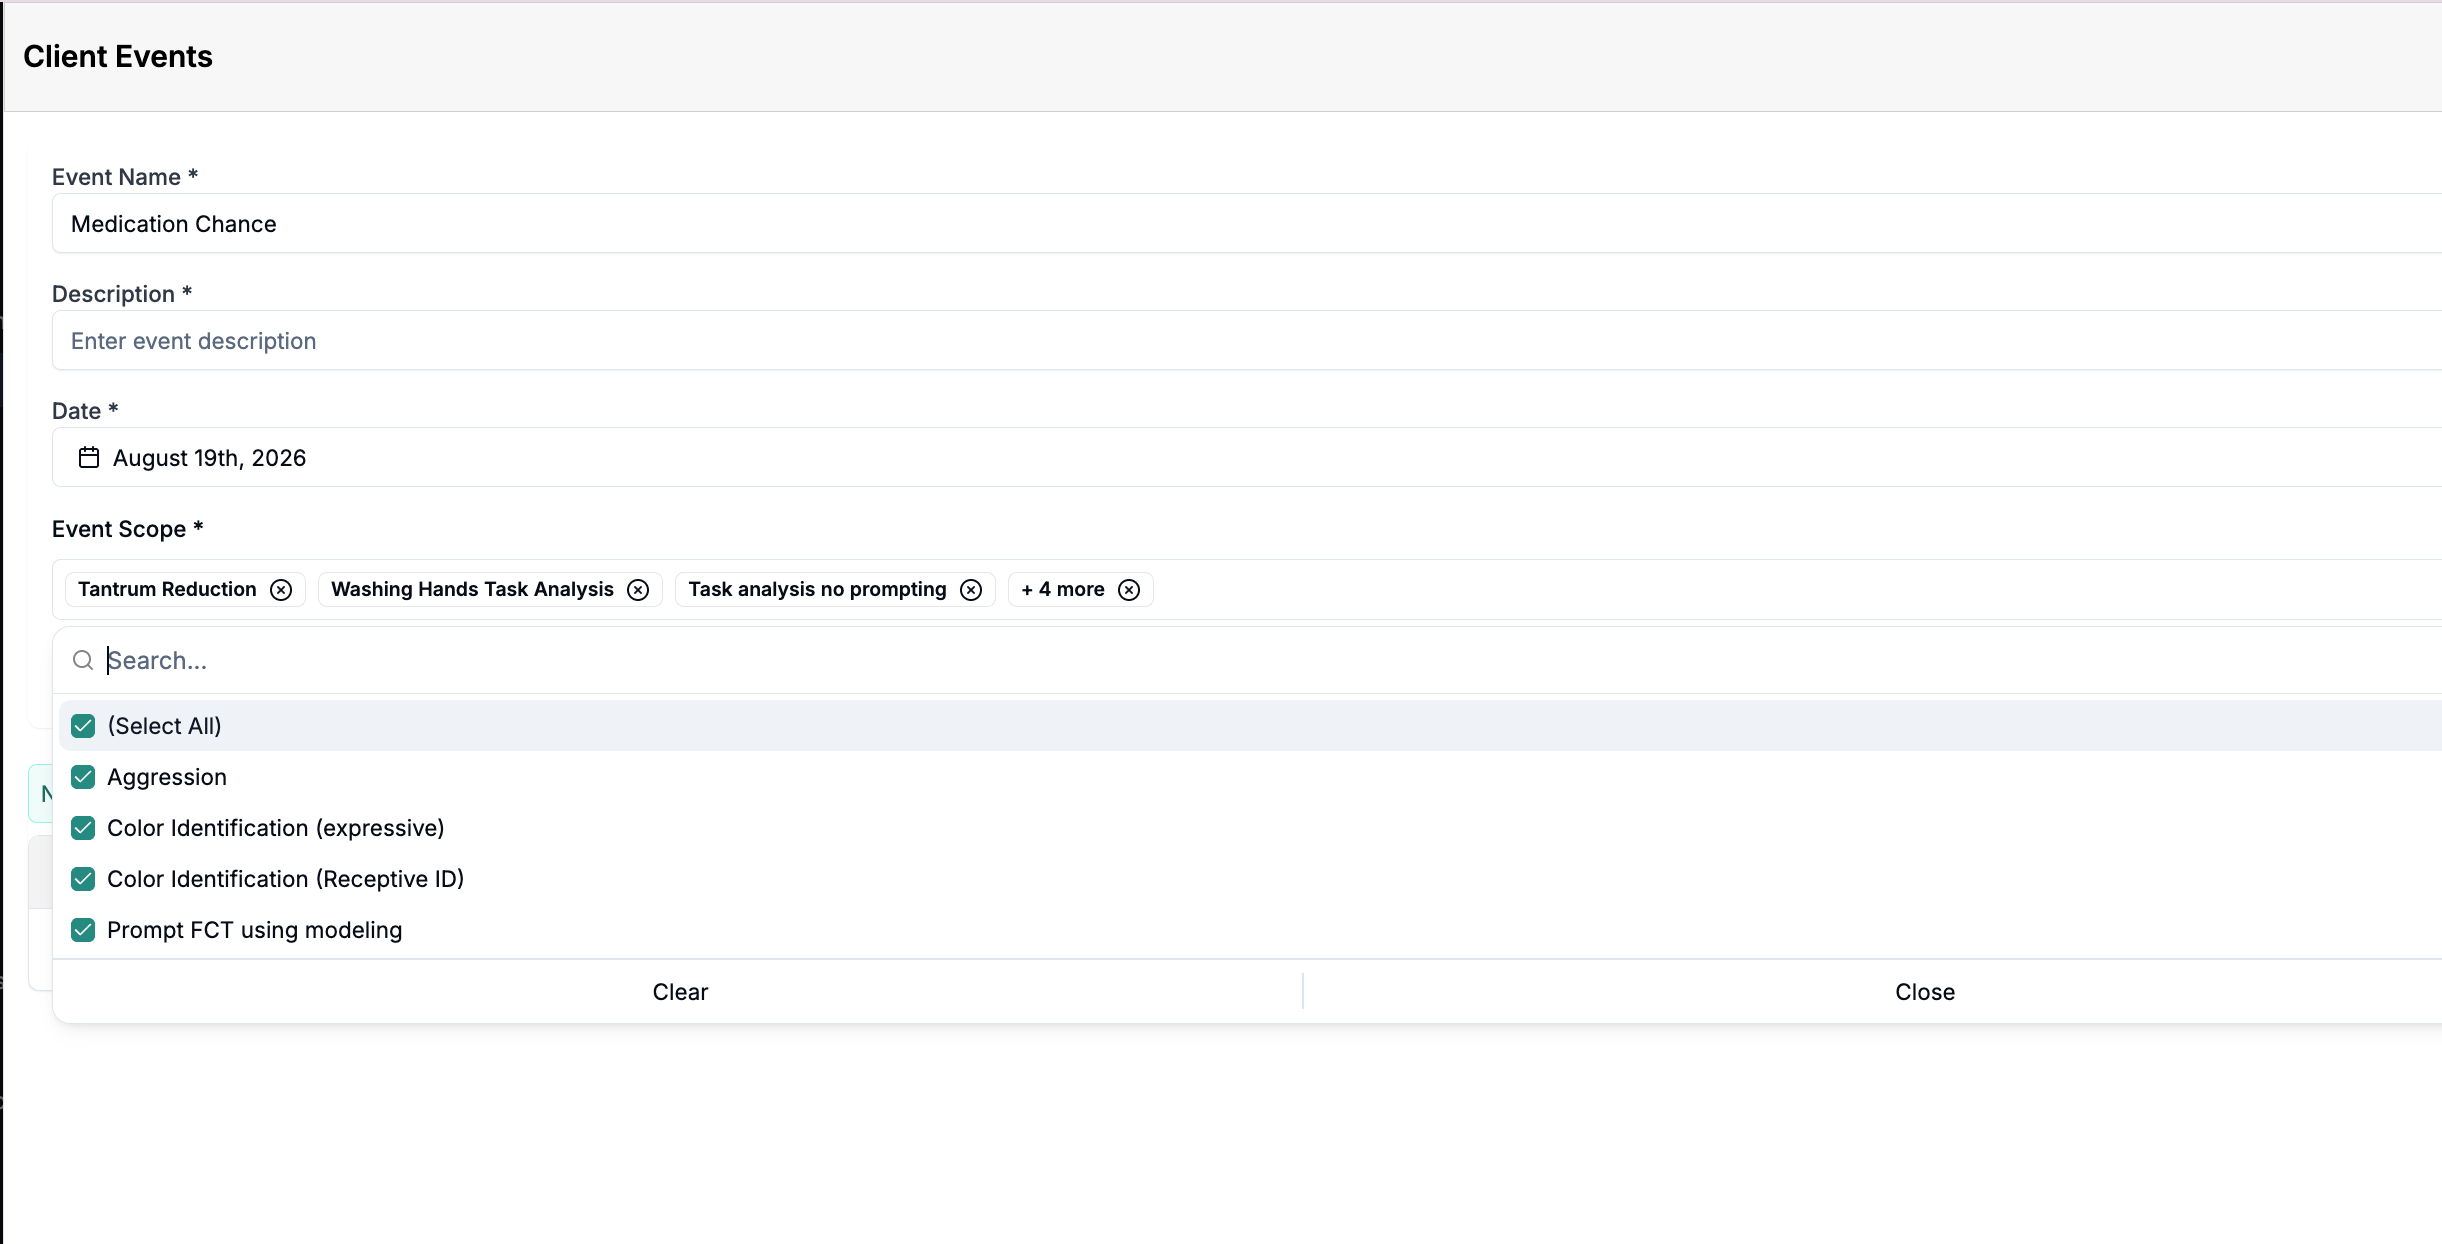Toggle Color Identification (Receptive ID) checkbox

(x=83, y=879)
